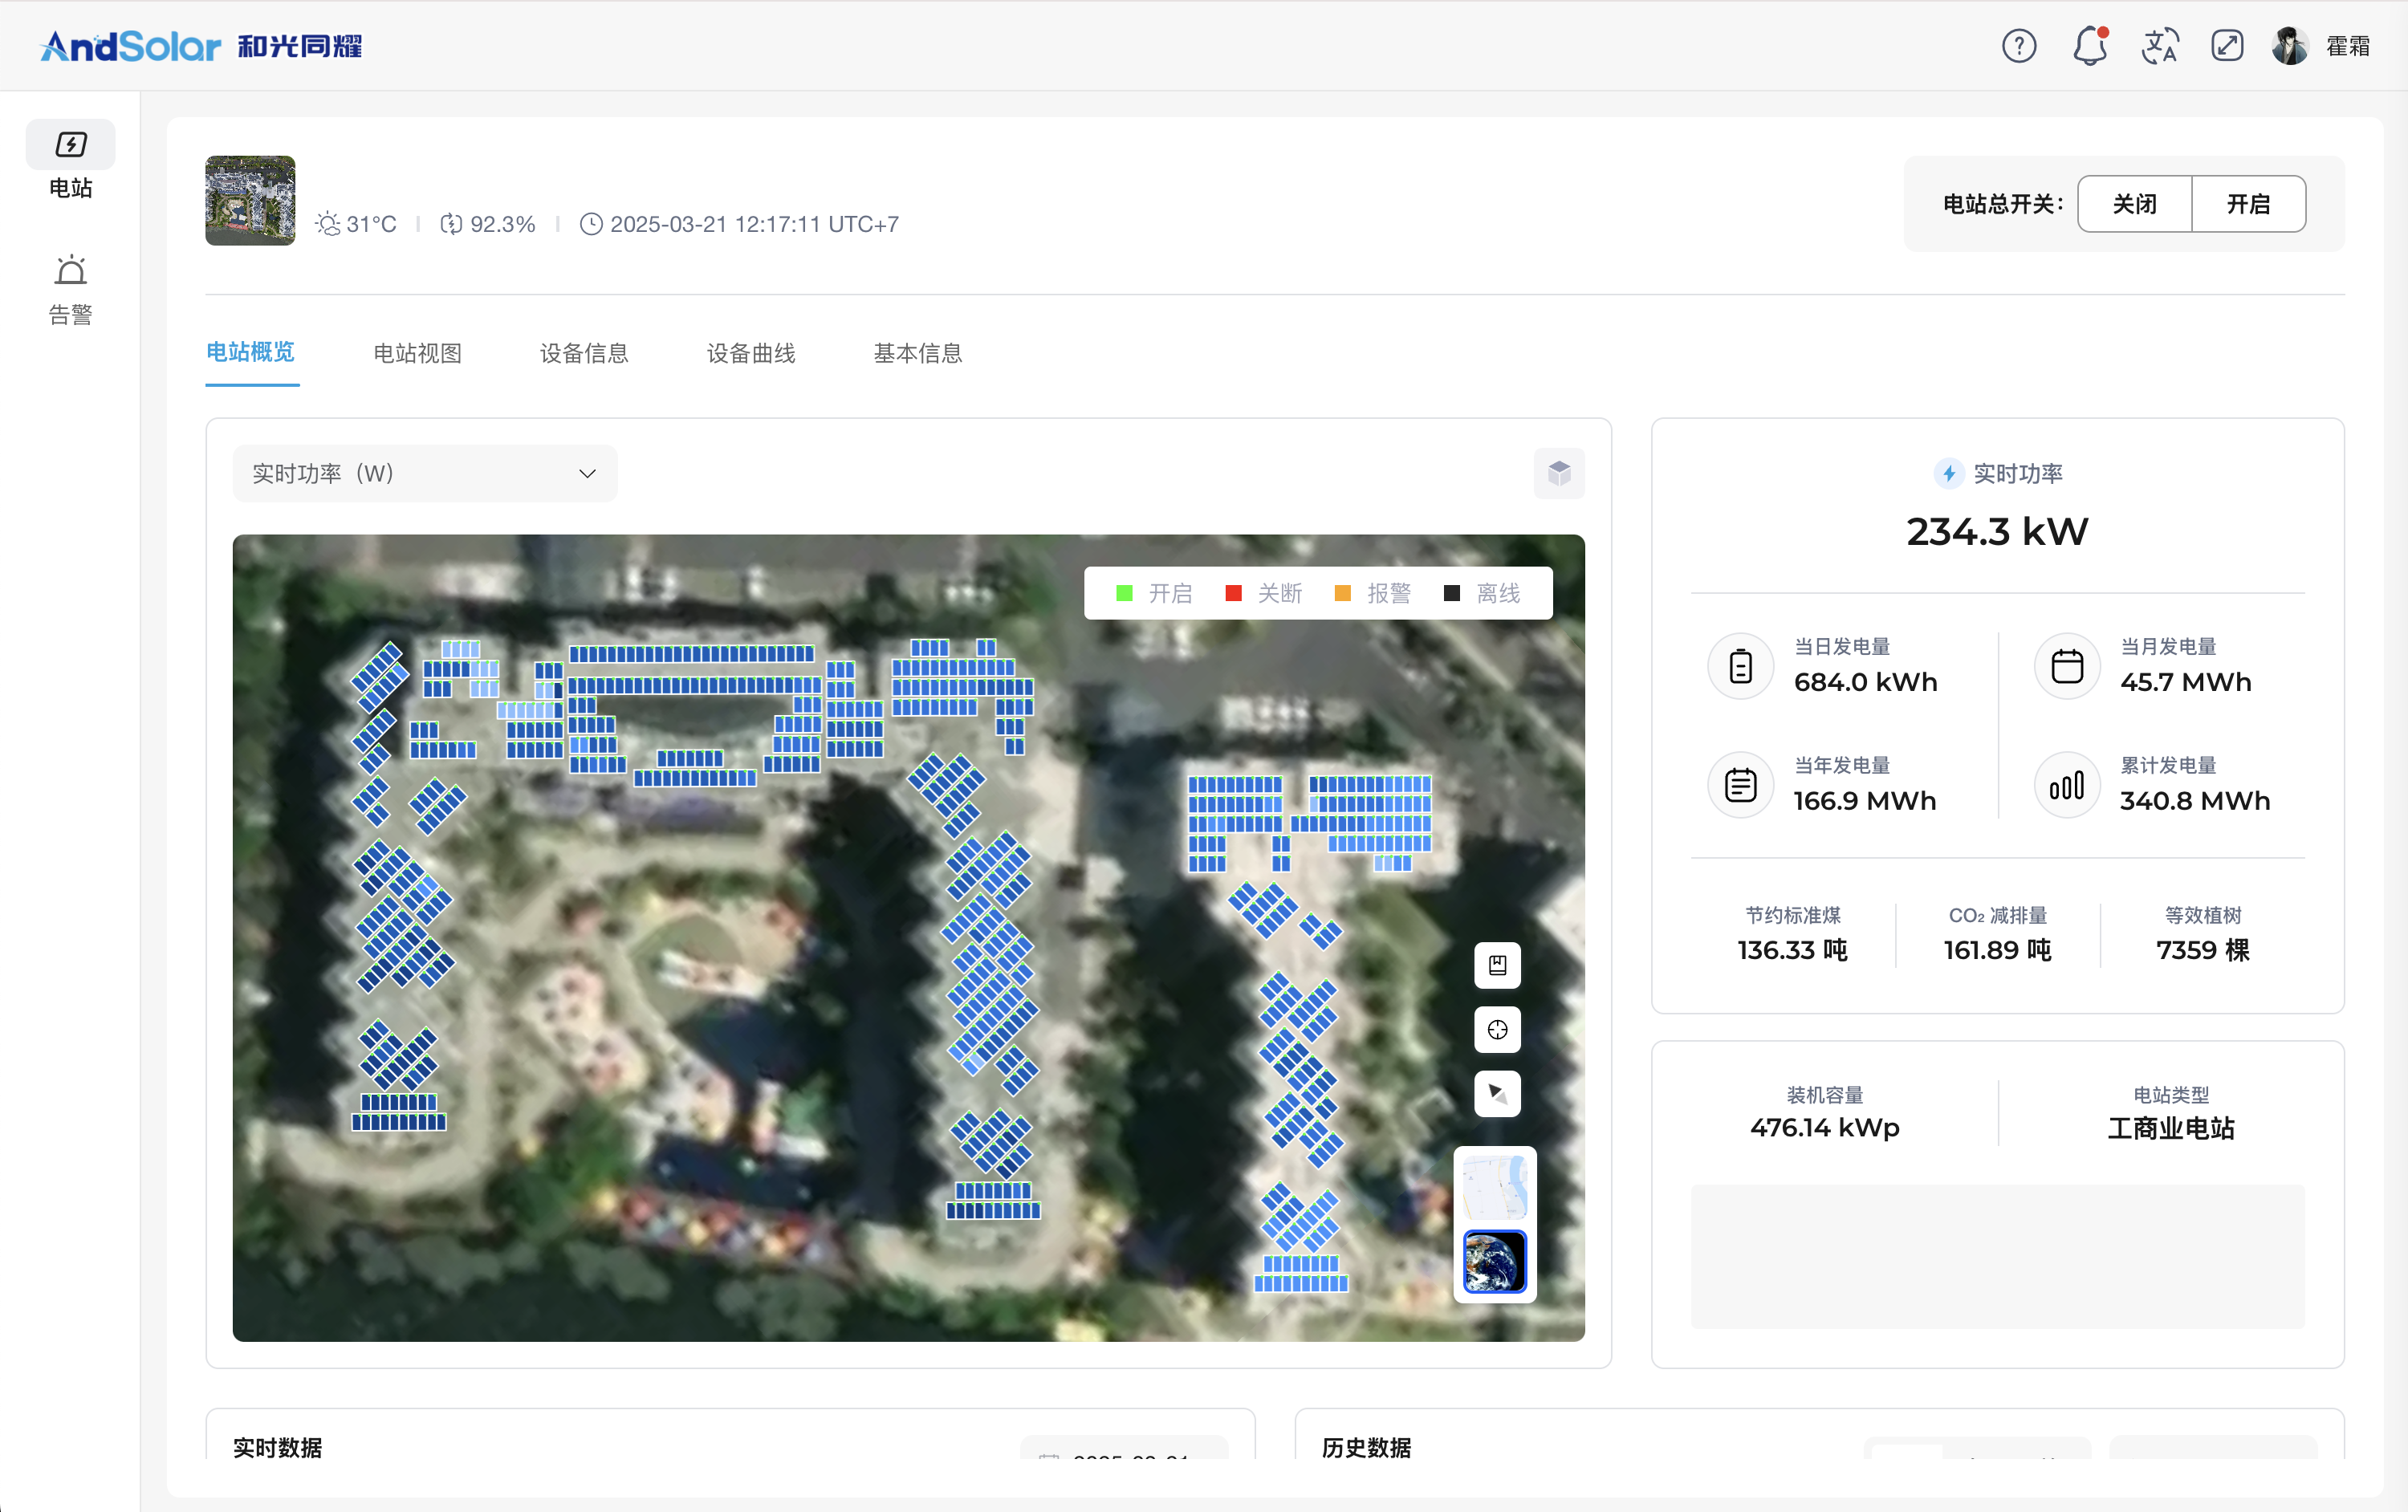Click the 234.3 kW power value

pyautogui.click(x=1998, y=531)
